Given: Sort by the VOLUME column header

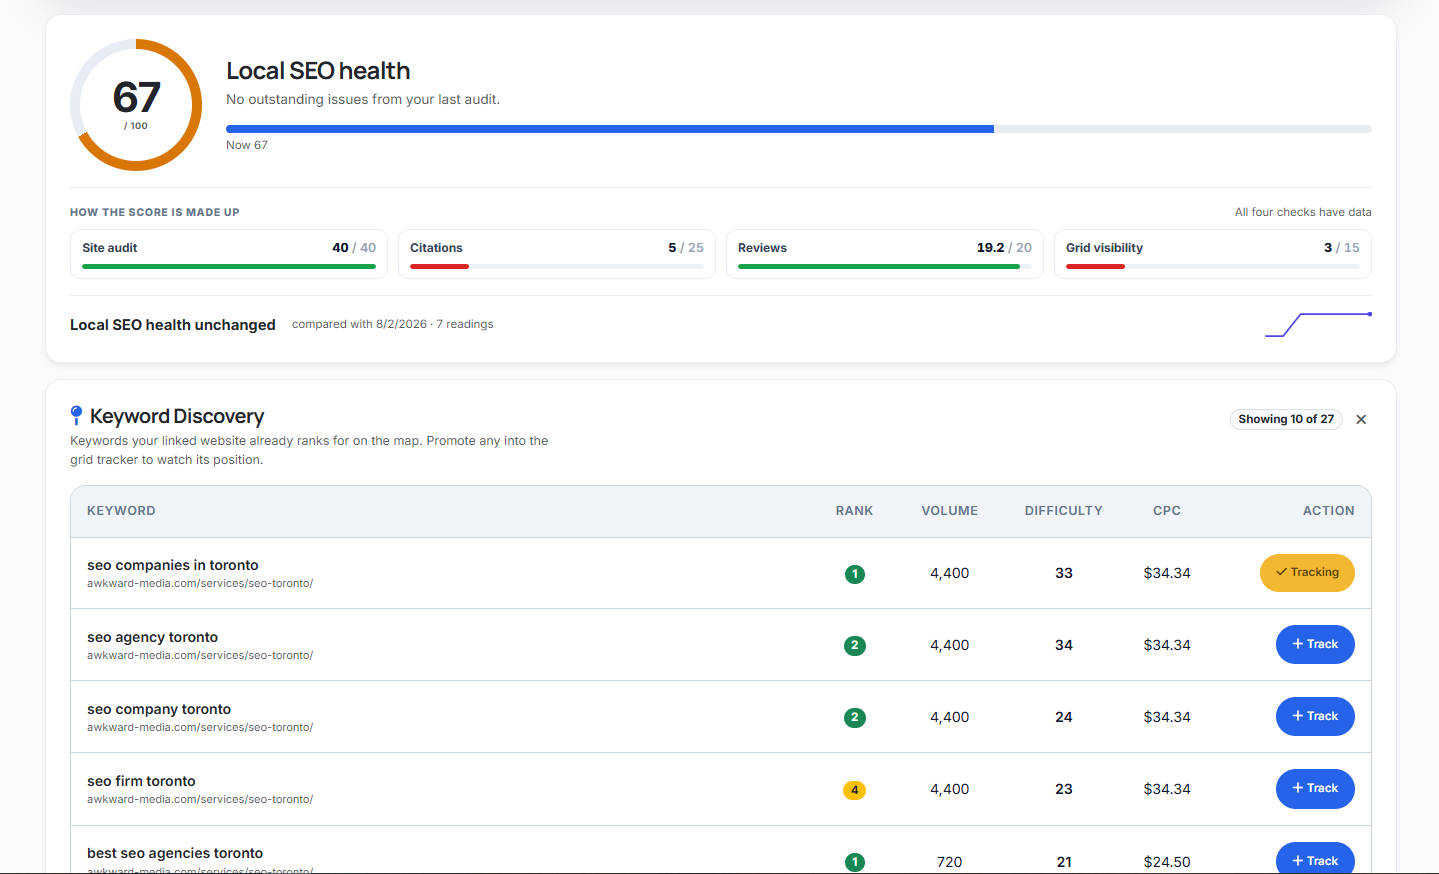Looking at the screenshot, I should click(950, 511).
